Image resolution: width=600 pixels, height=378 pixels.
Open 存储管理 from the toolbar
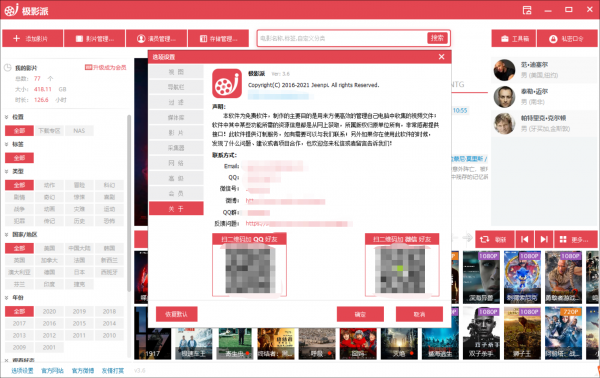click(218, 39)
